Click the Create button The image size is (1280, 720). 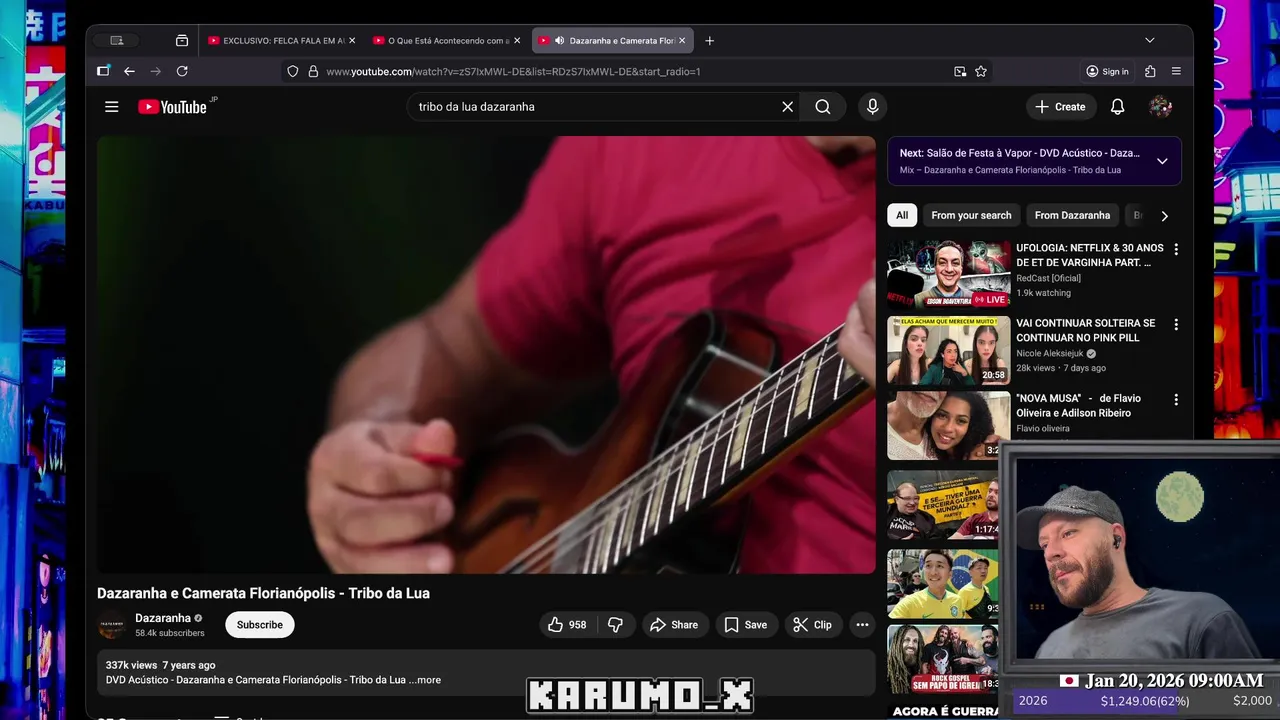click(1061, 107)
